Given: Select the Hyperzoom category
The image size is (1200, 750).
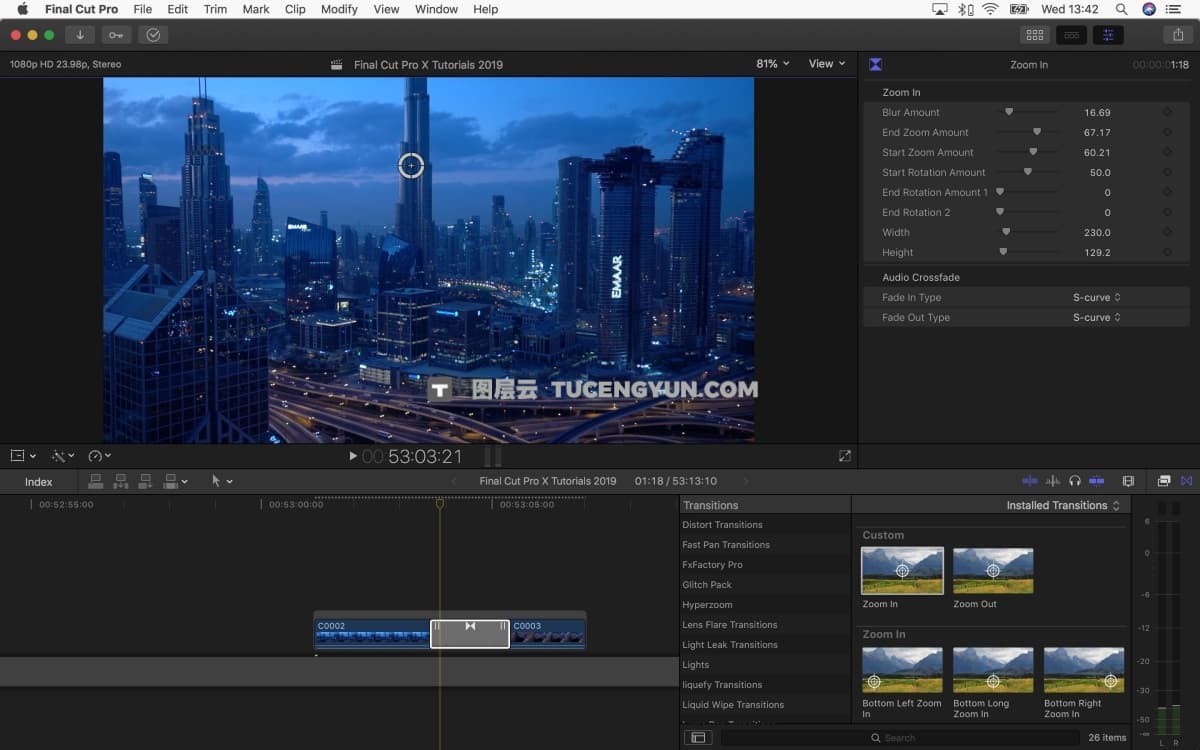Looking at the screenshot, I should point(707,605).
